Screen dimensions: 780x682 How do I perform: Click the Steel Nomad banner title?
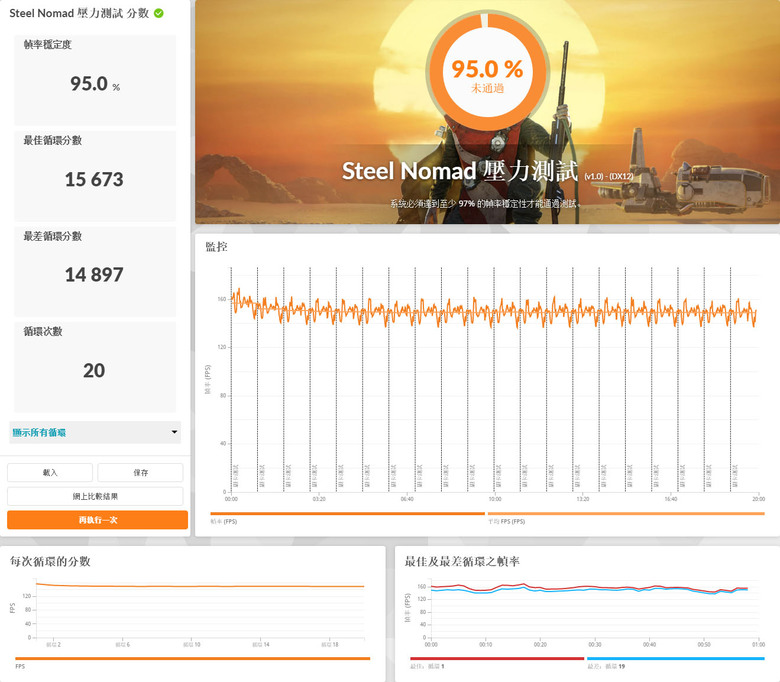[460, 171]
